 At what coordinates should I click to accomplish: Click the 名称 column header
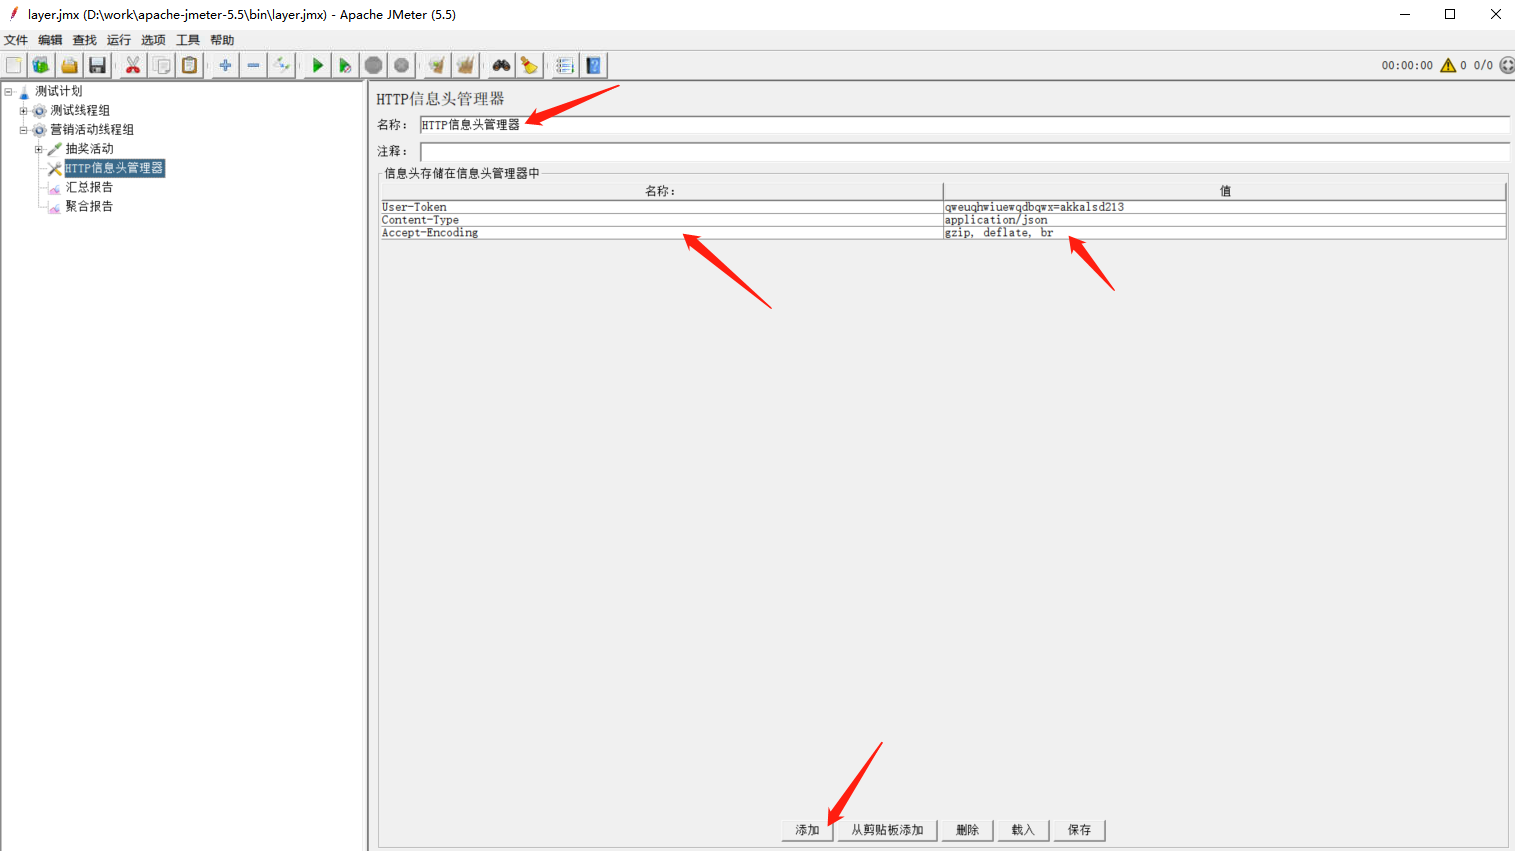661,191
